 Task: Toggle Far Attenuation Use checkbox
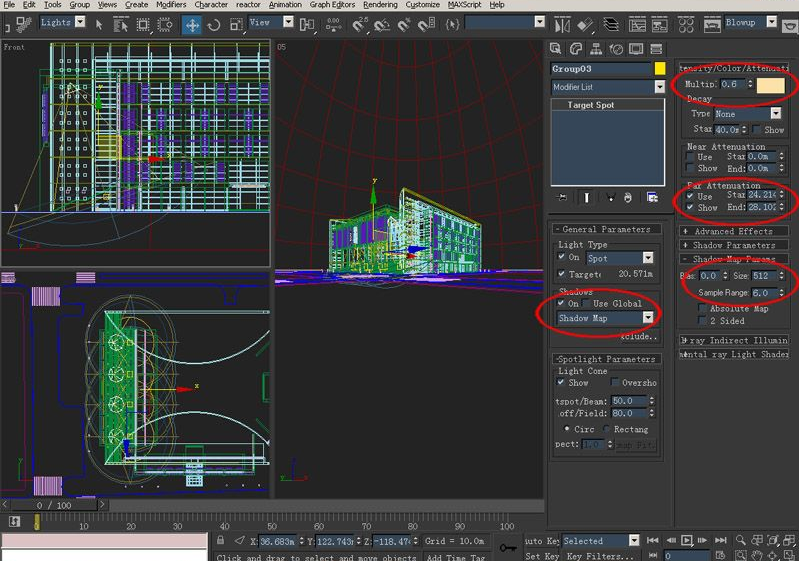pyautogui.click(x=690, y=196)
